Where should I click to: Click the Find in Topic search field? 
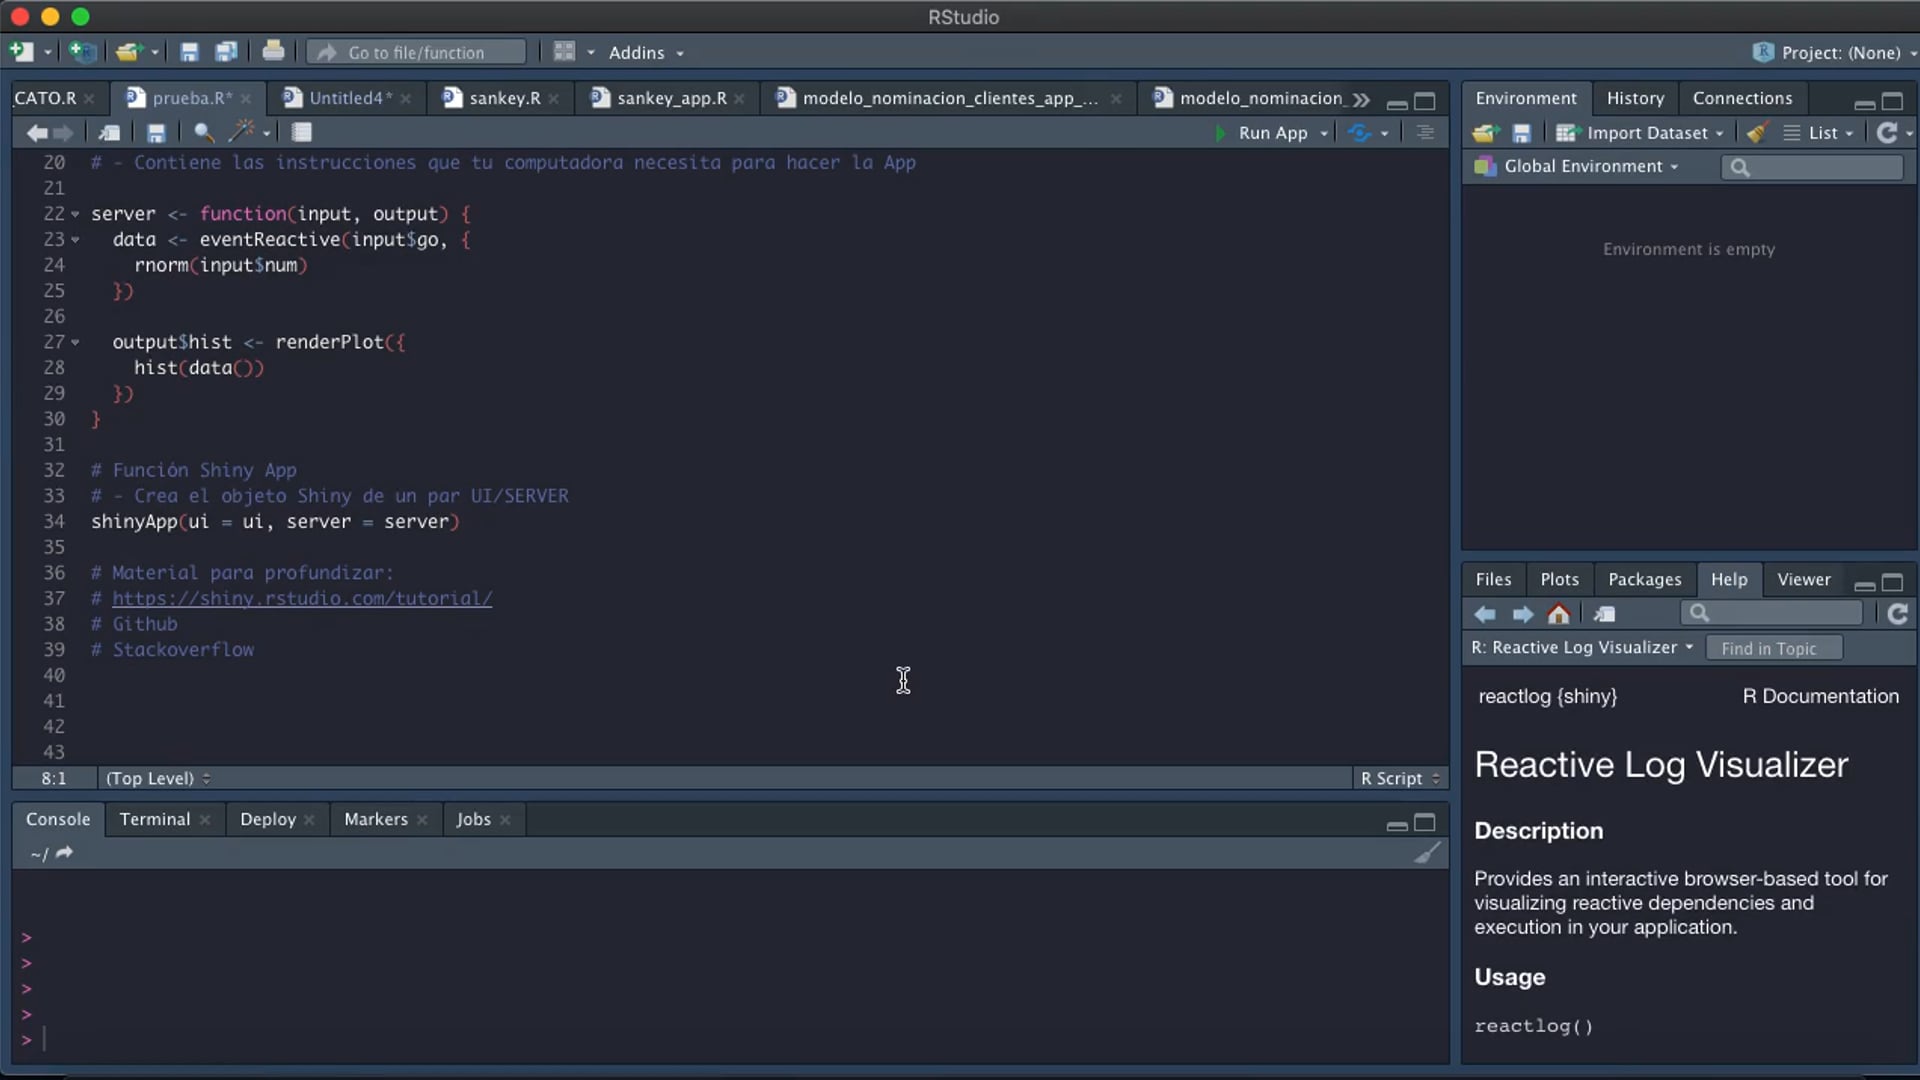tap(1770, 647)
